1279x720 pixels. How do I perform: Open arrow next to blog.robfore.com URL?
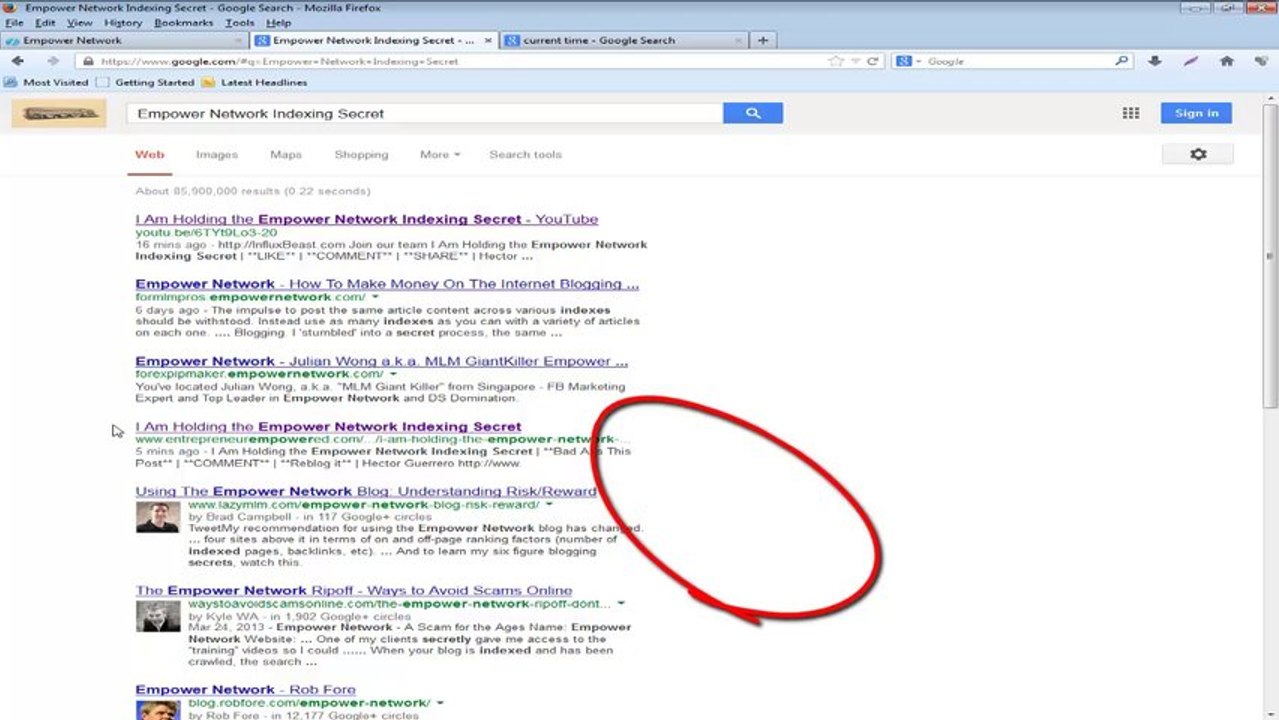coord(440,703)
